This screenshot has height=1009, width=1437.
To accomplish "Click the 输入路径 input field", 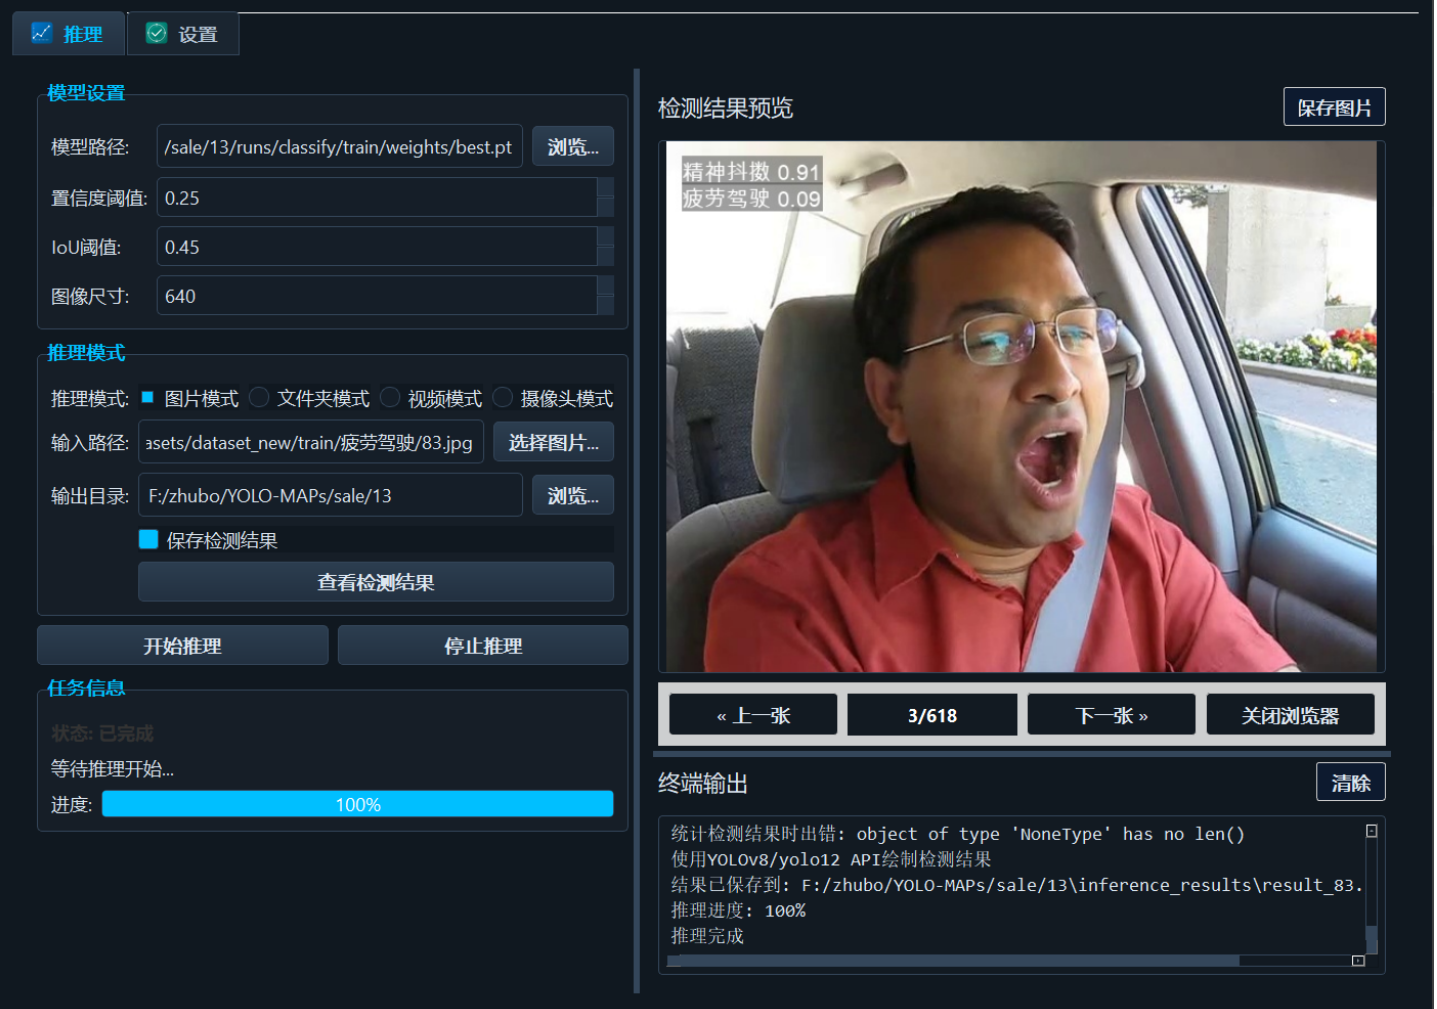I will [x=311, y=442].
